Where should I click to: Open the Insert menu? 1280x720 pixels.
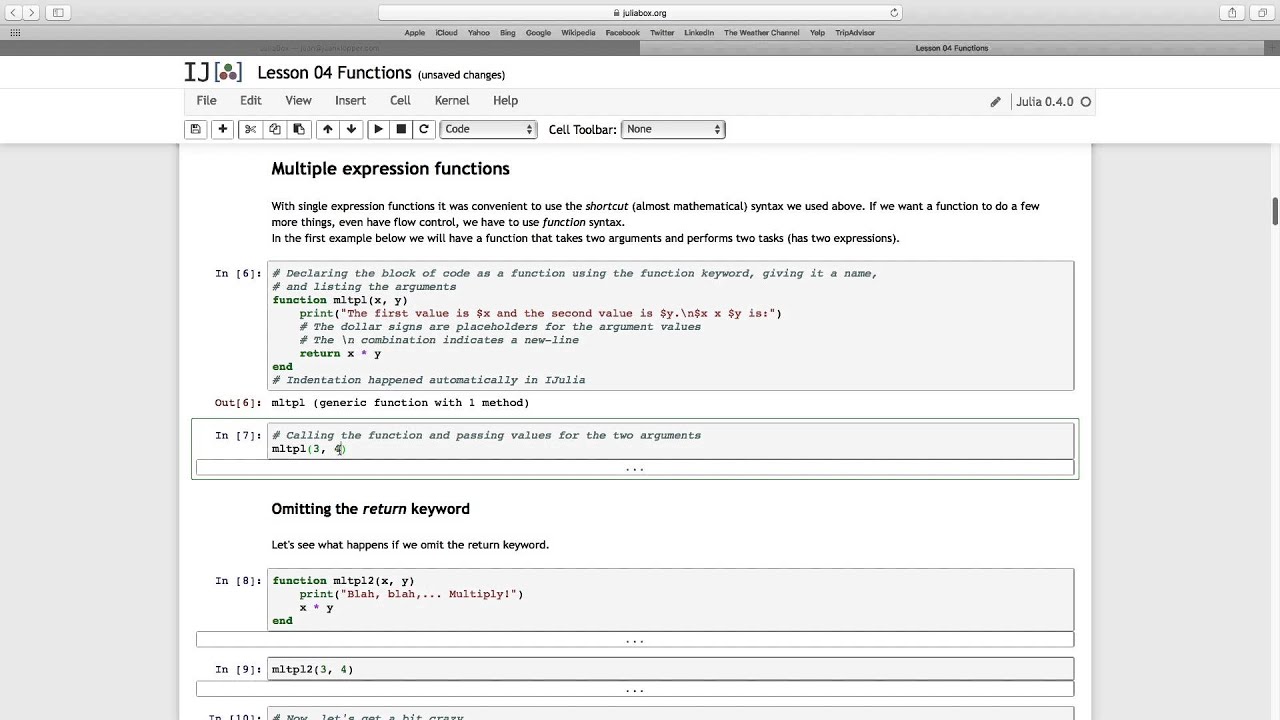(x=350, y=100)
